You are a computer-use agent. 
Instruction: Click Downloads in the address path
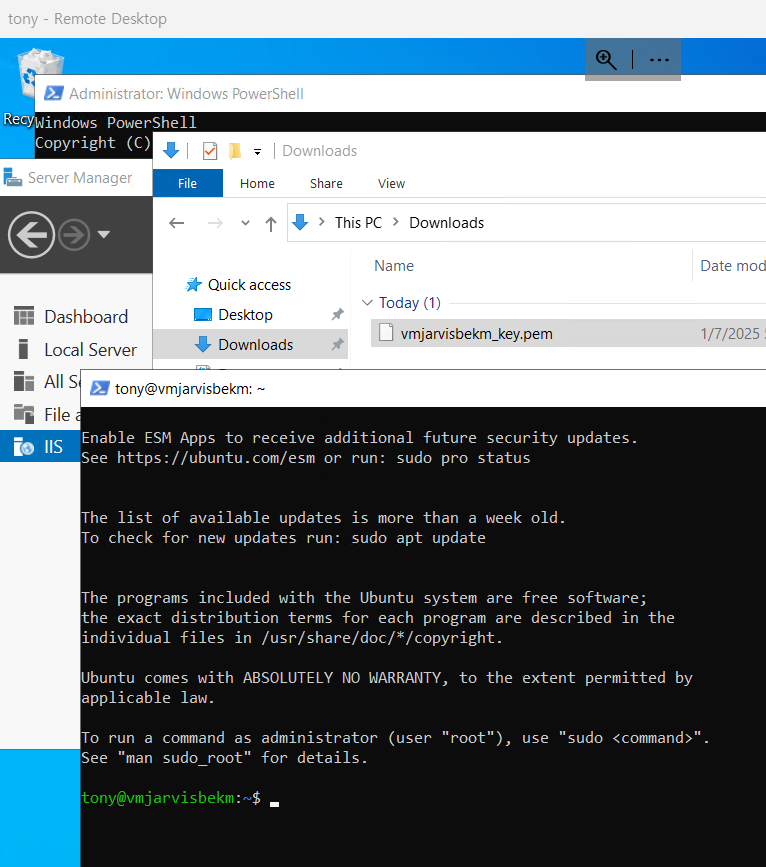[446, 223]
